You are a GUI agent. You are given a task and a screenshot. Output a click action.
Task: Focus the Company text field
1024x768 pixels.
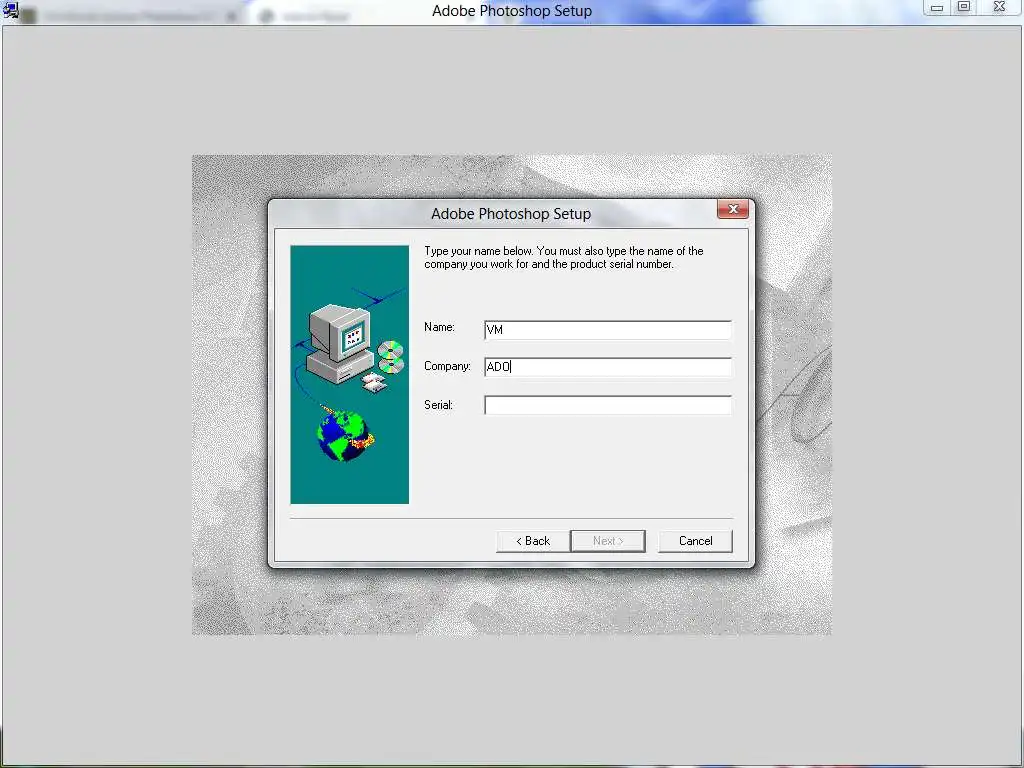point(607,367)
